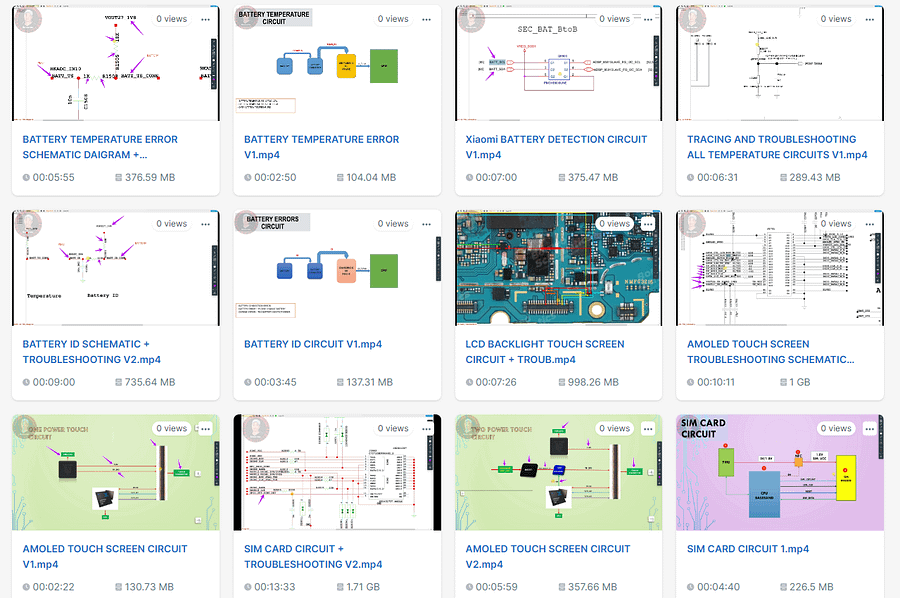The image size is (900, 598).
Task: Open TRACING AND TROUBLESHOOTING ALL TEMPERATURE CIRCUITS link
Action: click(777, 147)
